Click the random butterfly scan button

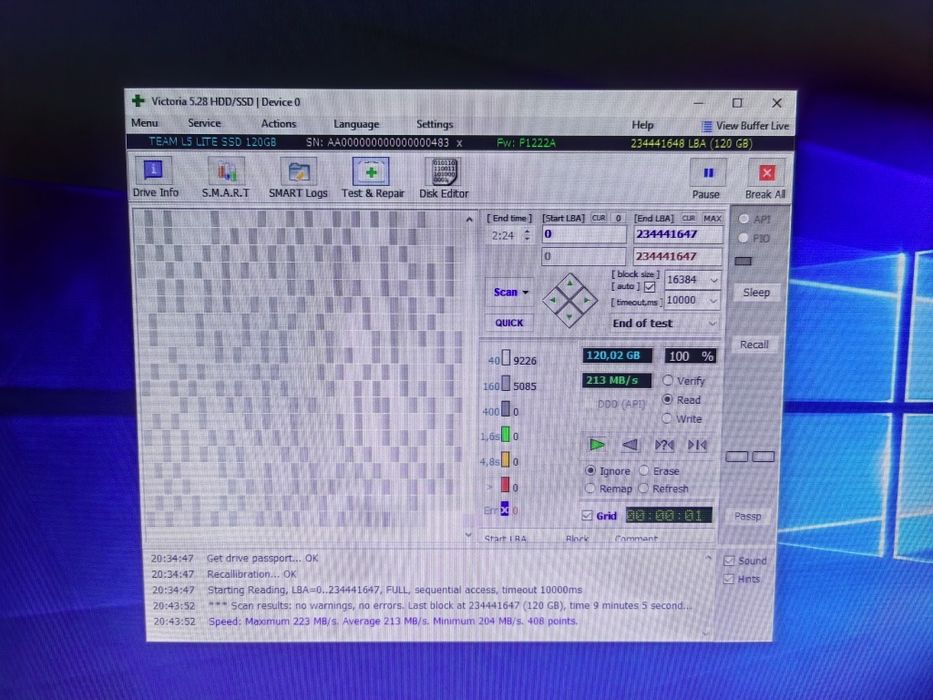point(664,445)
